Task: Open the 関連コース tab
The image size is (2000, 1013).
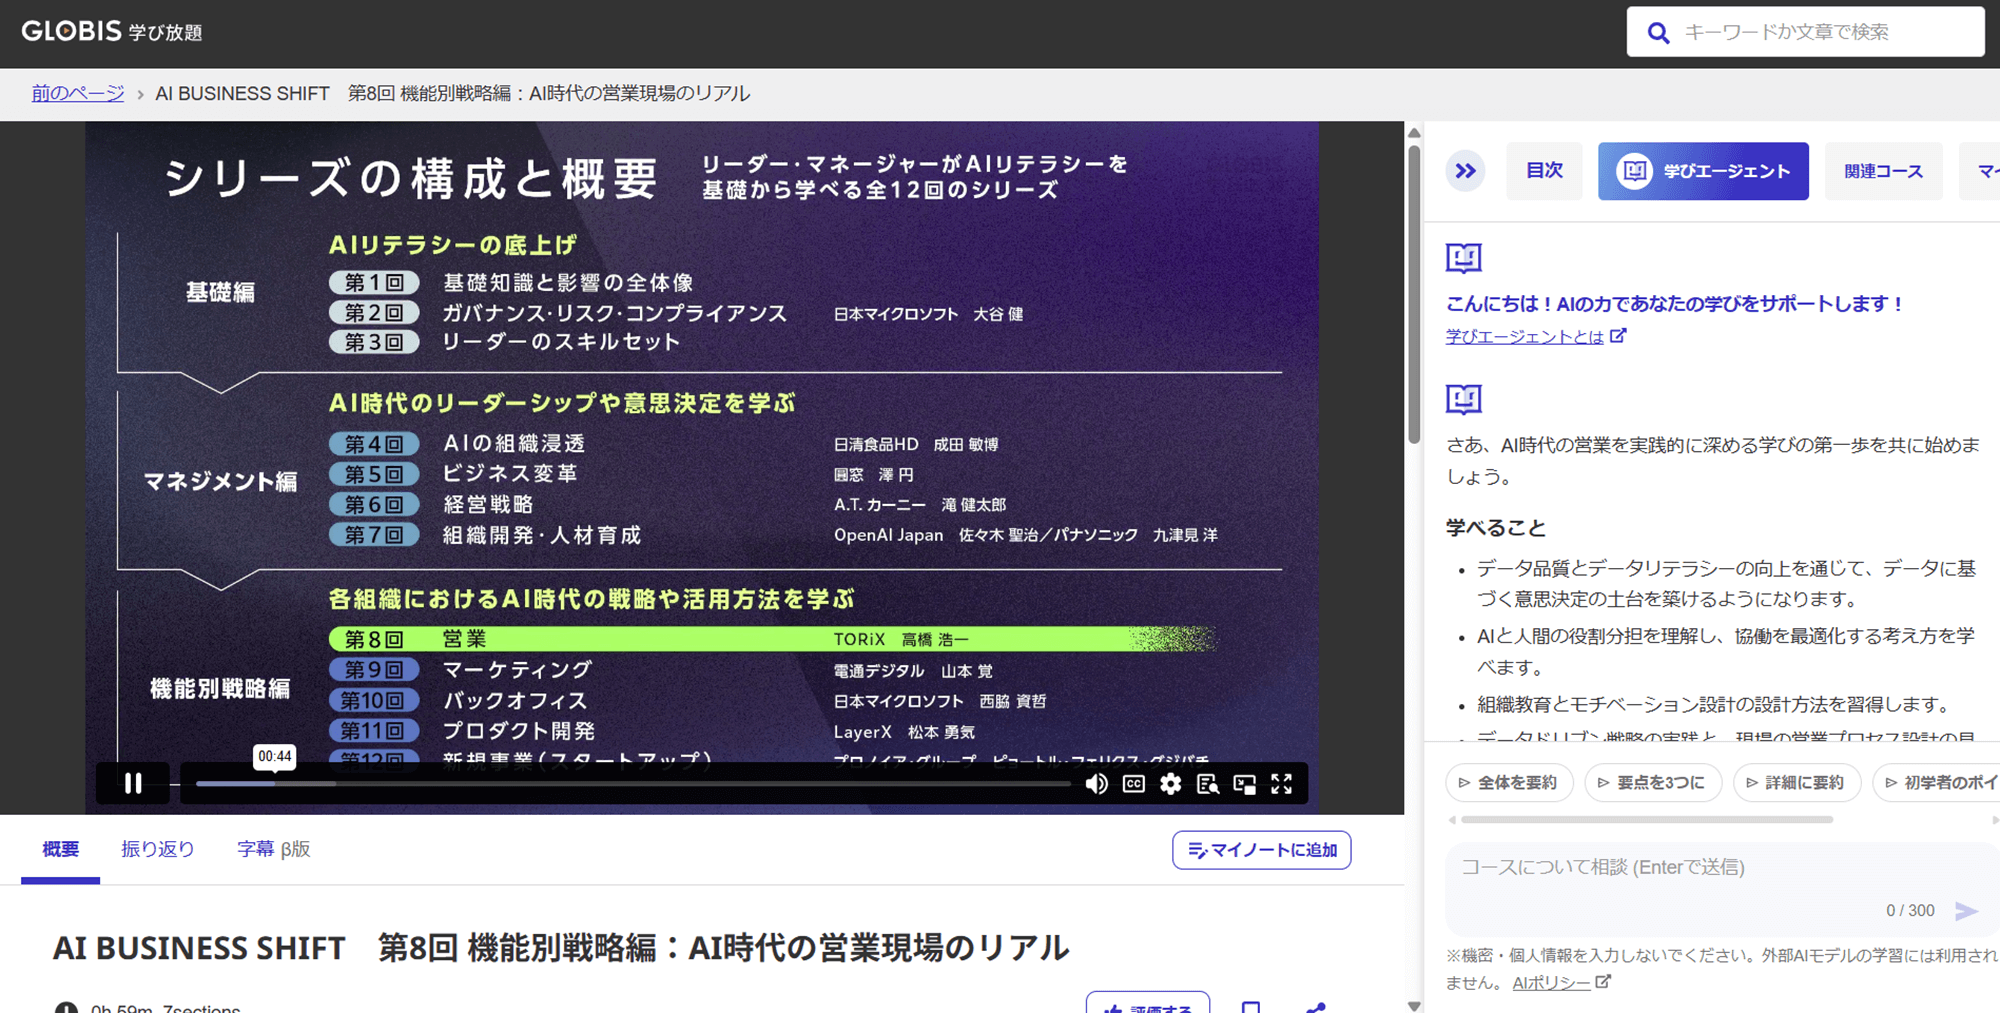Action: click(1882, 171)
